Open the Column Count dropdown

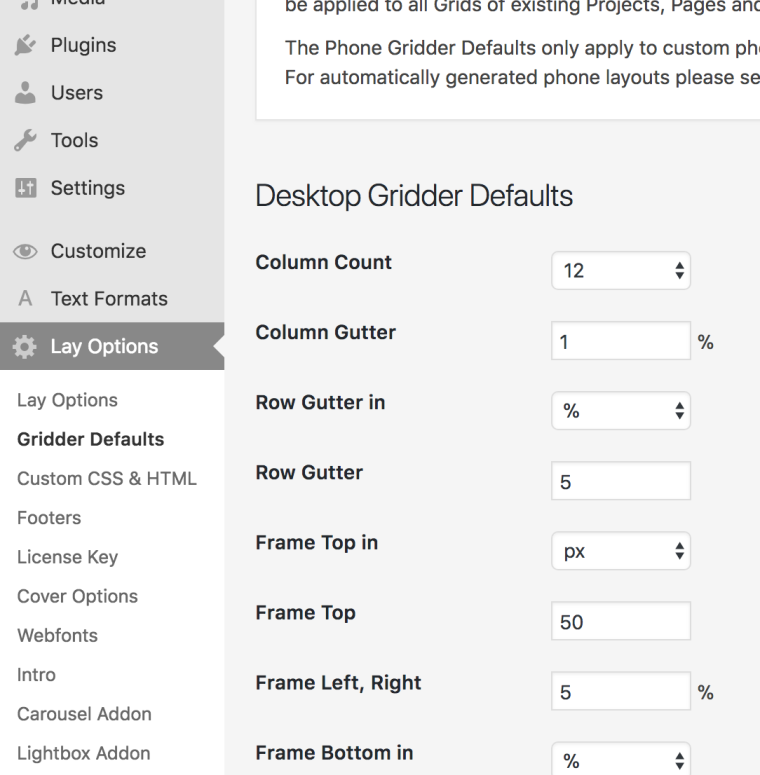tap(620, 271)
